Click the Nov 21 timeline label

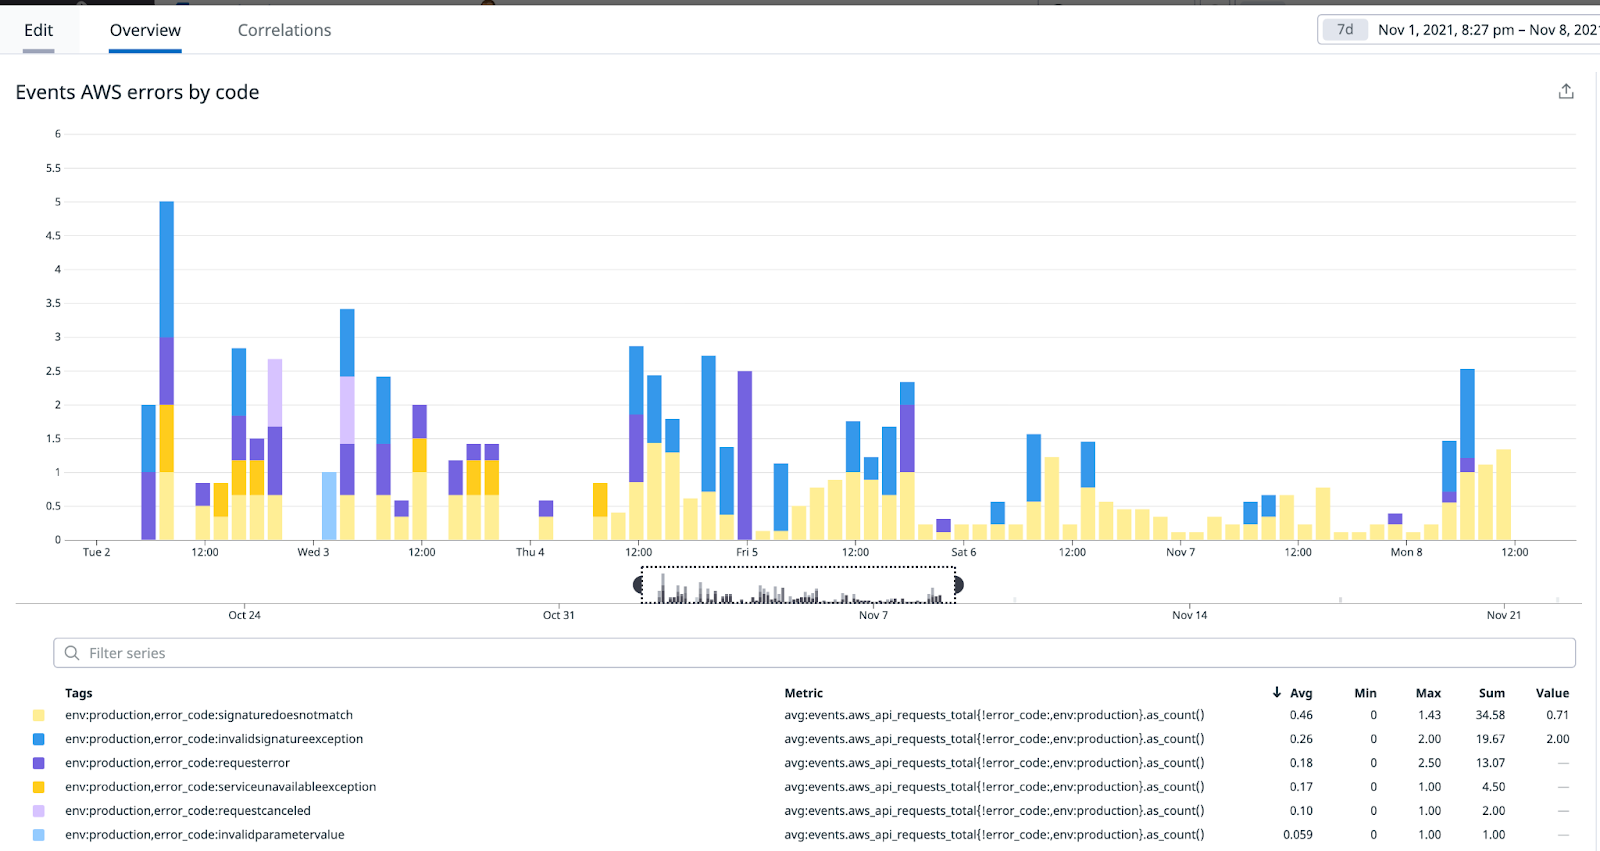click(x=1503, y=615)
